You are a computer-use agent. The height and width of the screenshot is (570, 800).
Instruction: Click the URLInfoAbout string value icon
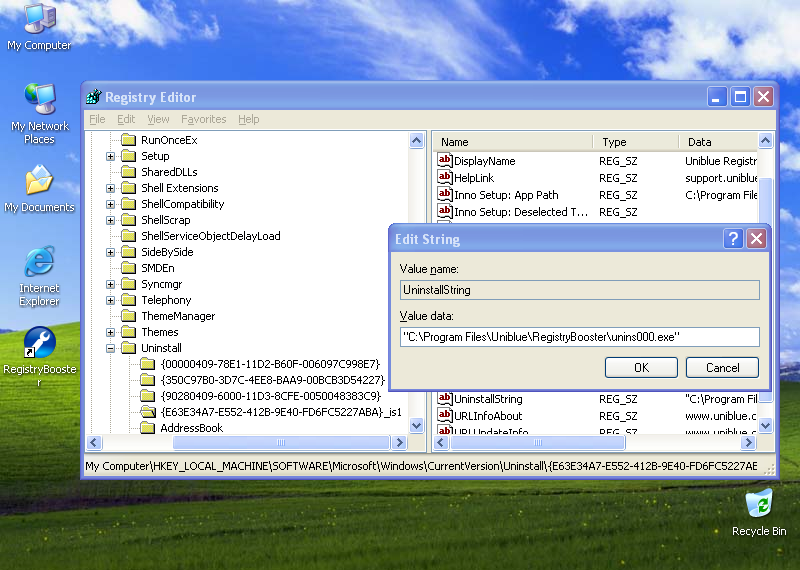pos(445,415)
